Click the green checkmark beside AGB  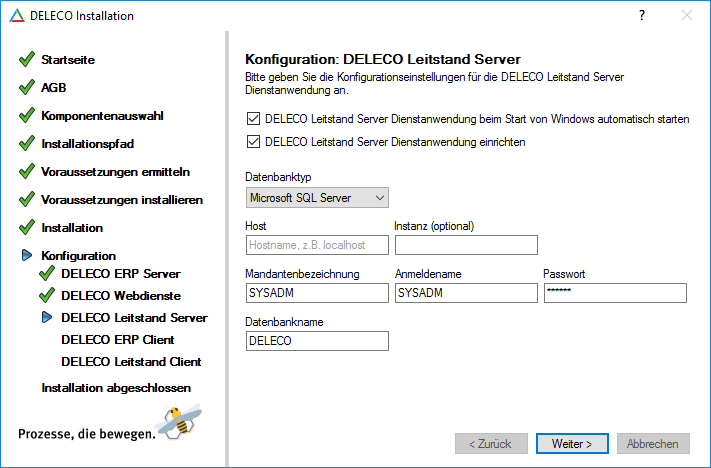coord(27,87)
